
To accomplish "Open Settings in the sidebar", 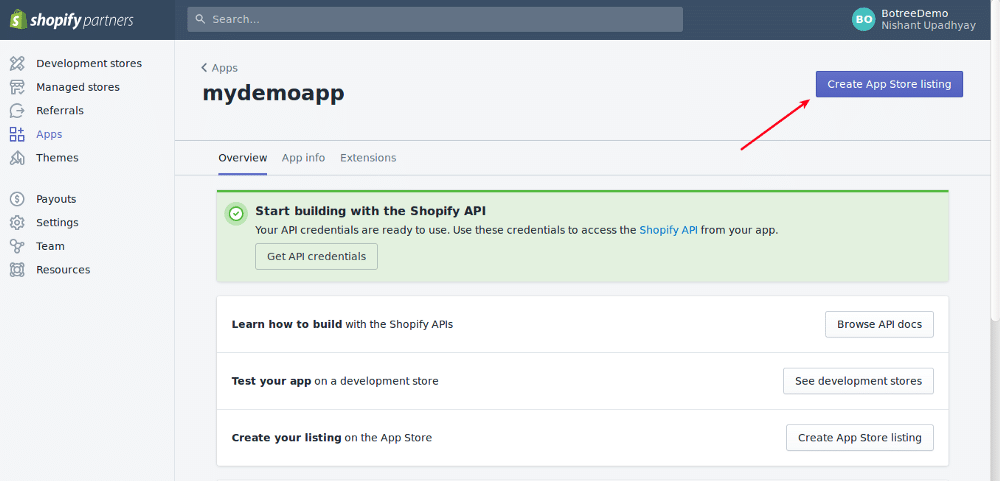I will (x=57, y=223).
